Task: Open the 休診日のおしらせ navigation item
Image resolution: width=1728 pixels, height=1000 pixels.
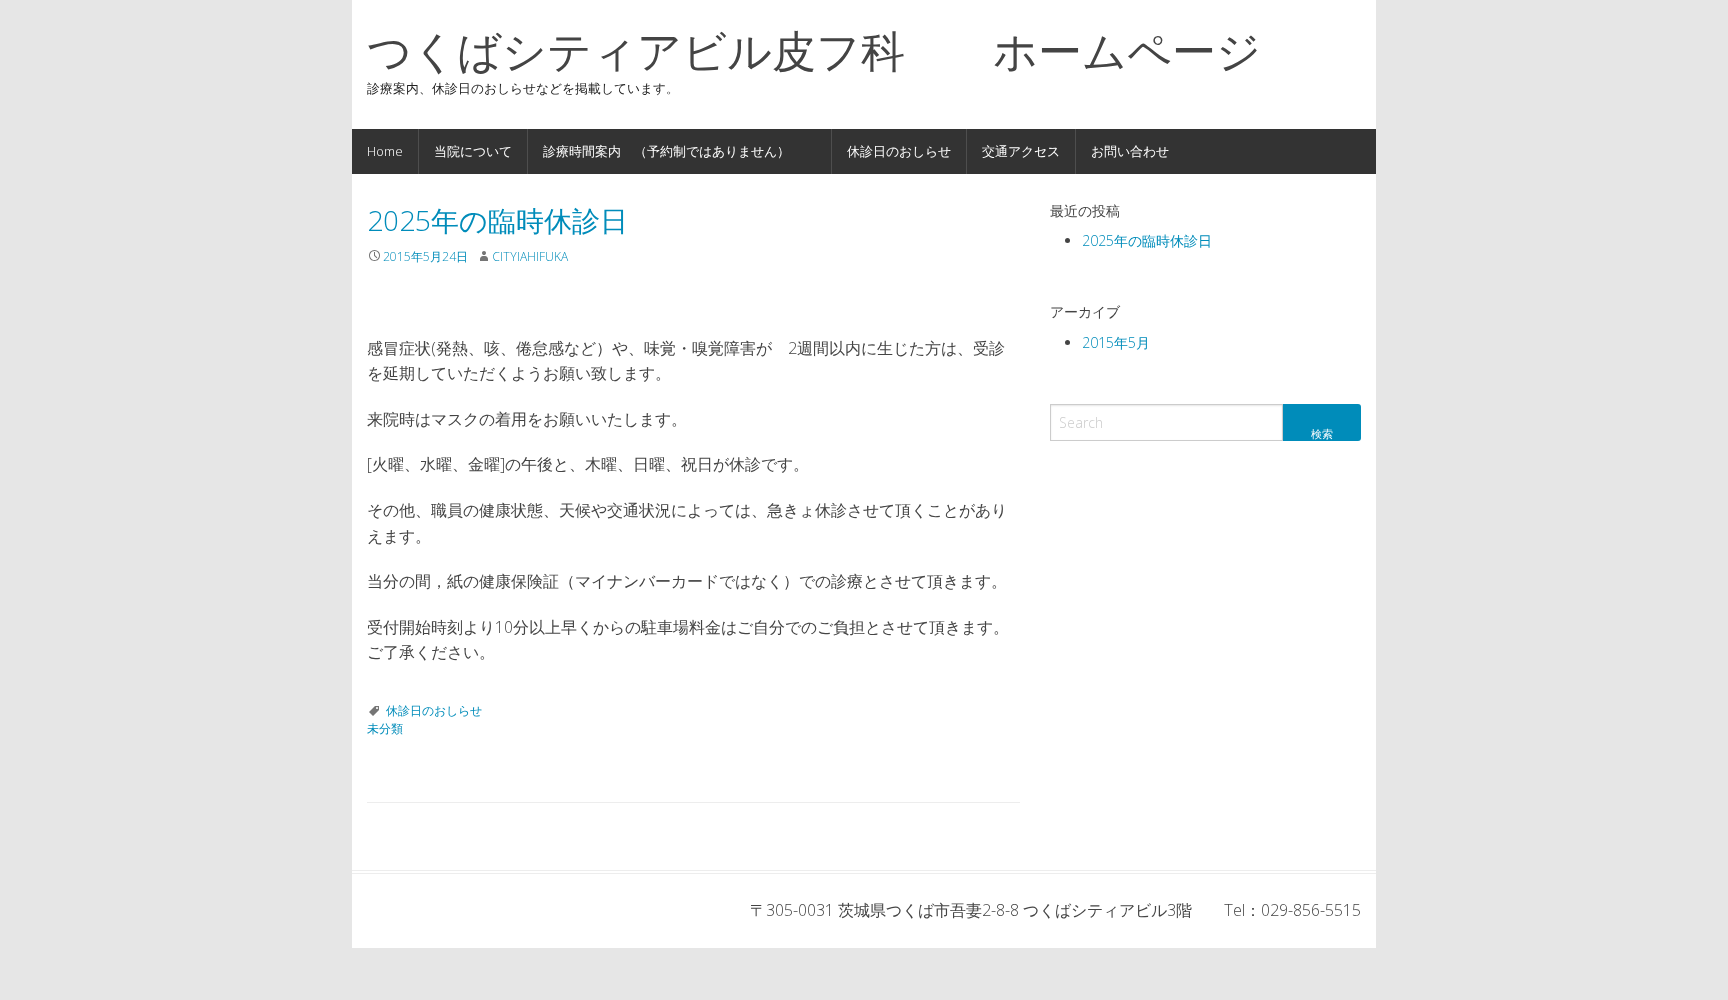Action: [897, 151]
